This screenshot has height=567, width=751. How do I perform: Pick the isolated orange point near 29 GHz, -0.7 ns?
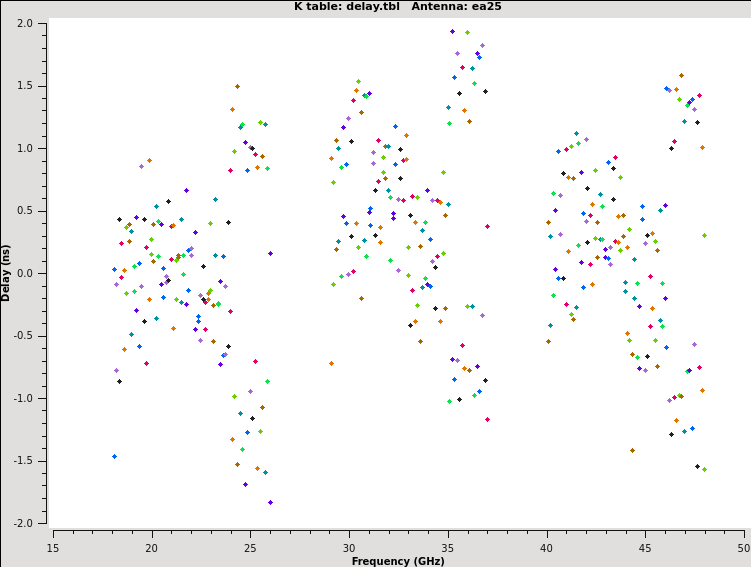[x=331, y=363]
